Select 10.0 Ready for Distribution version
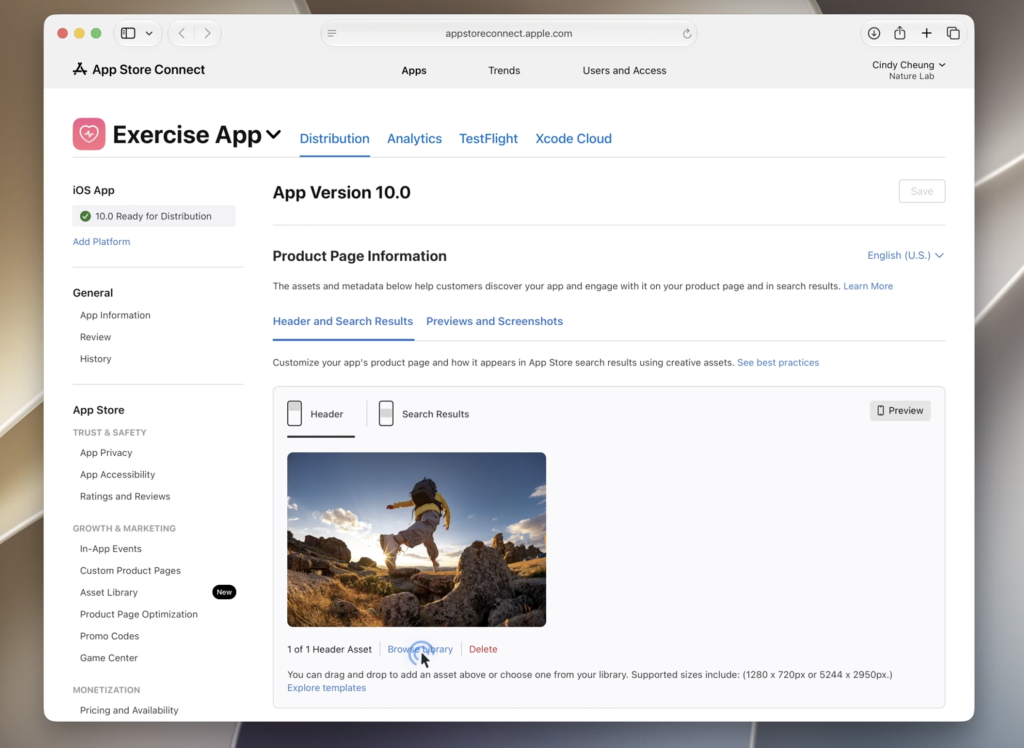The image size is (1024, 748). tap(153, 216)
